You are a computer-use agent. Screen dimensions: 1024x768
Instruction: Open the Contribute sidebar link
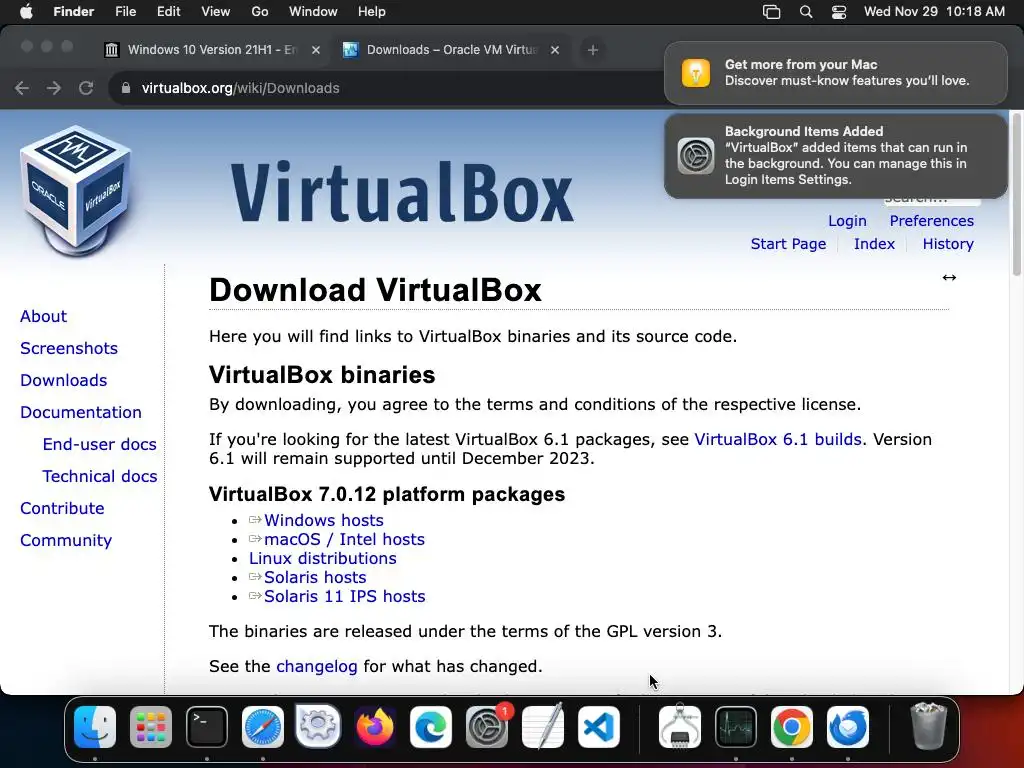point(62,508)
